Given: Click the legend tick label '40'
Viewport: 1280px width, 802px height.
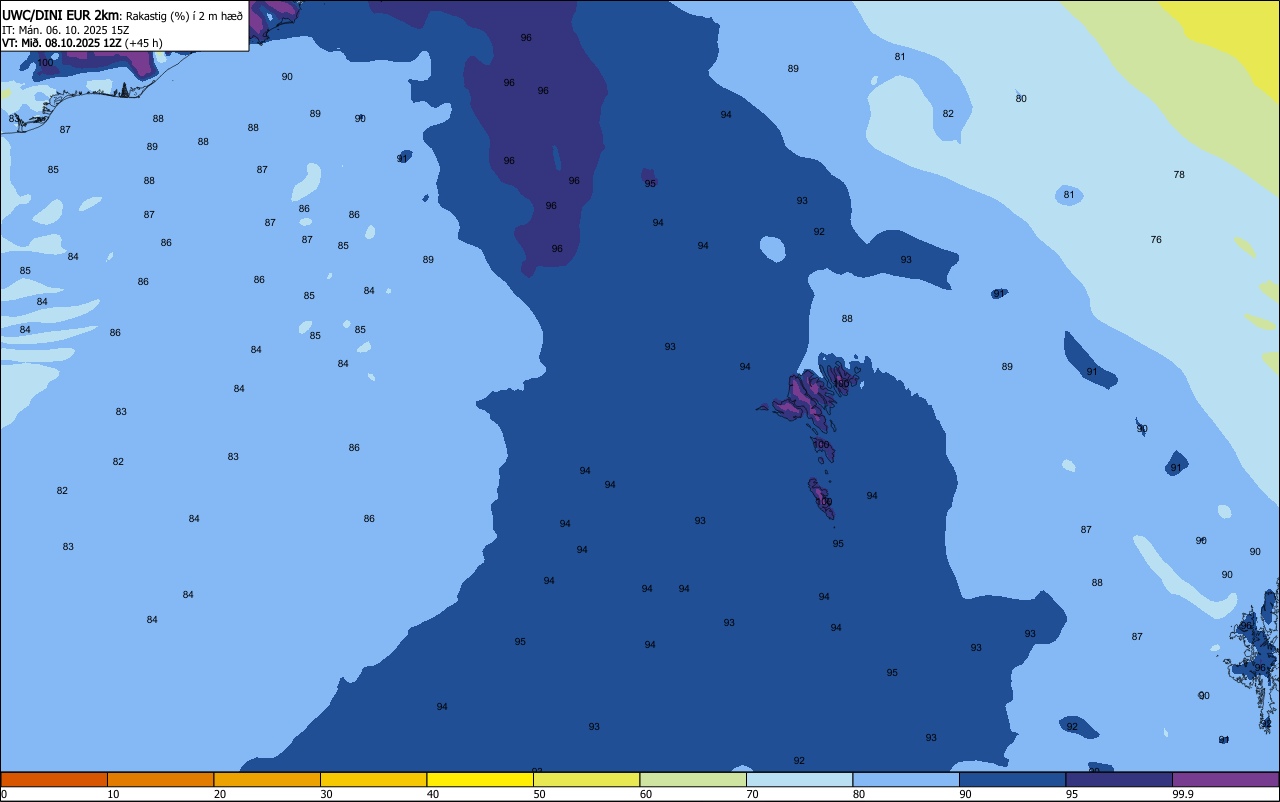Looking at the screenshot, I should pyautogui.click(x=433, y=794).
